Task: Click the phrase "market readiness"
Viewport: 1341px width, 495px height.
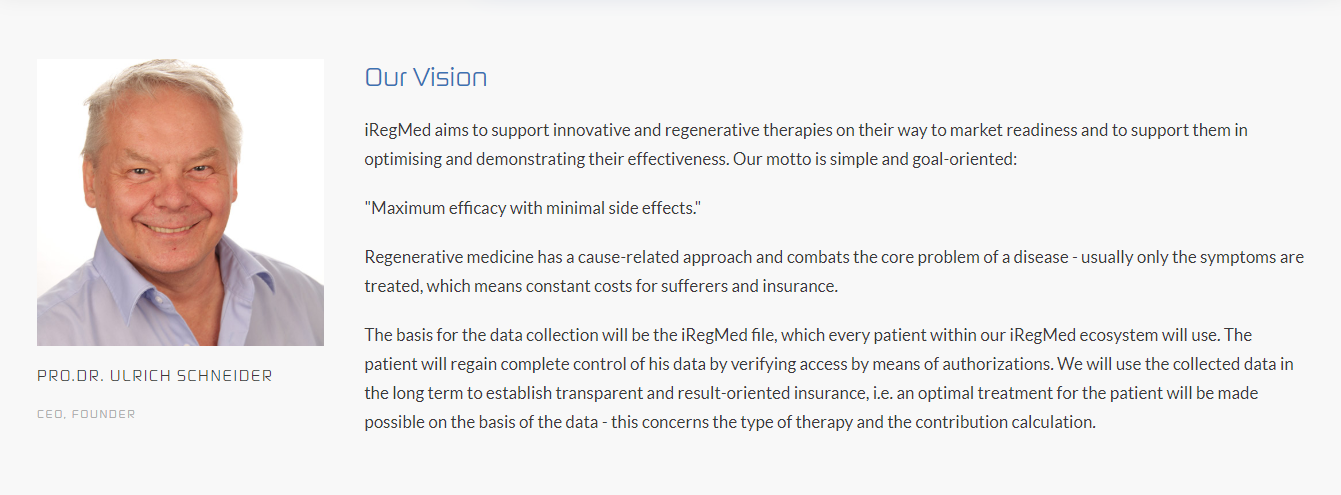Action: 1014,130
